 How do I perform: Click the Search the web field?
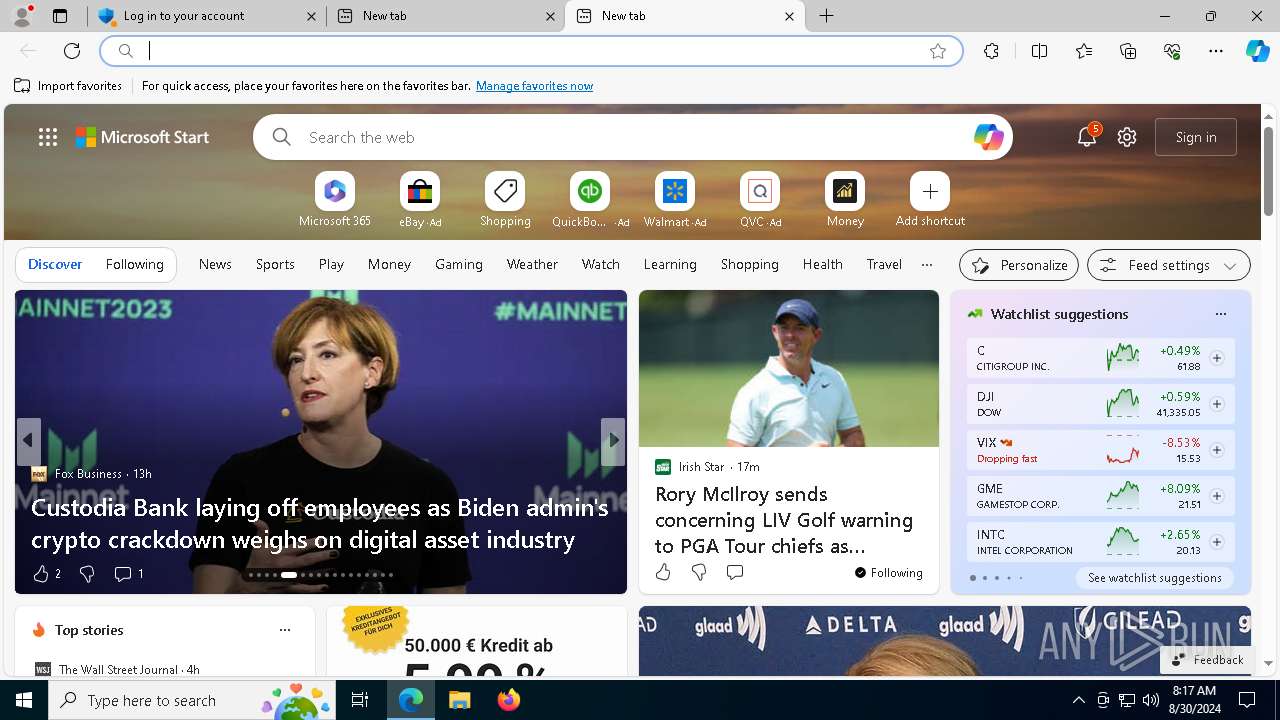[633, 137]
